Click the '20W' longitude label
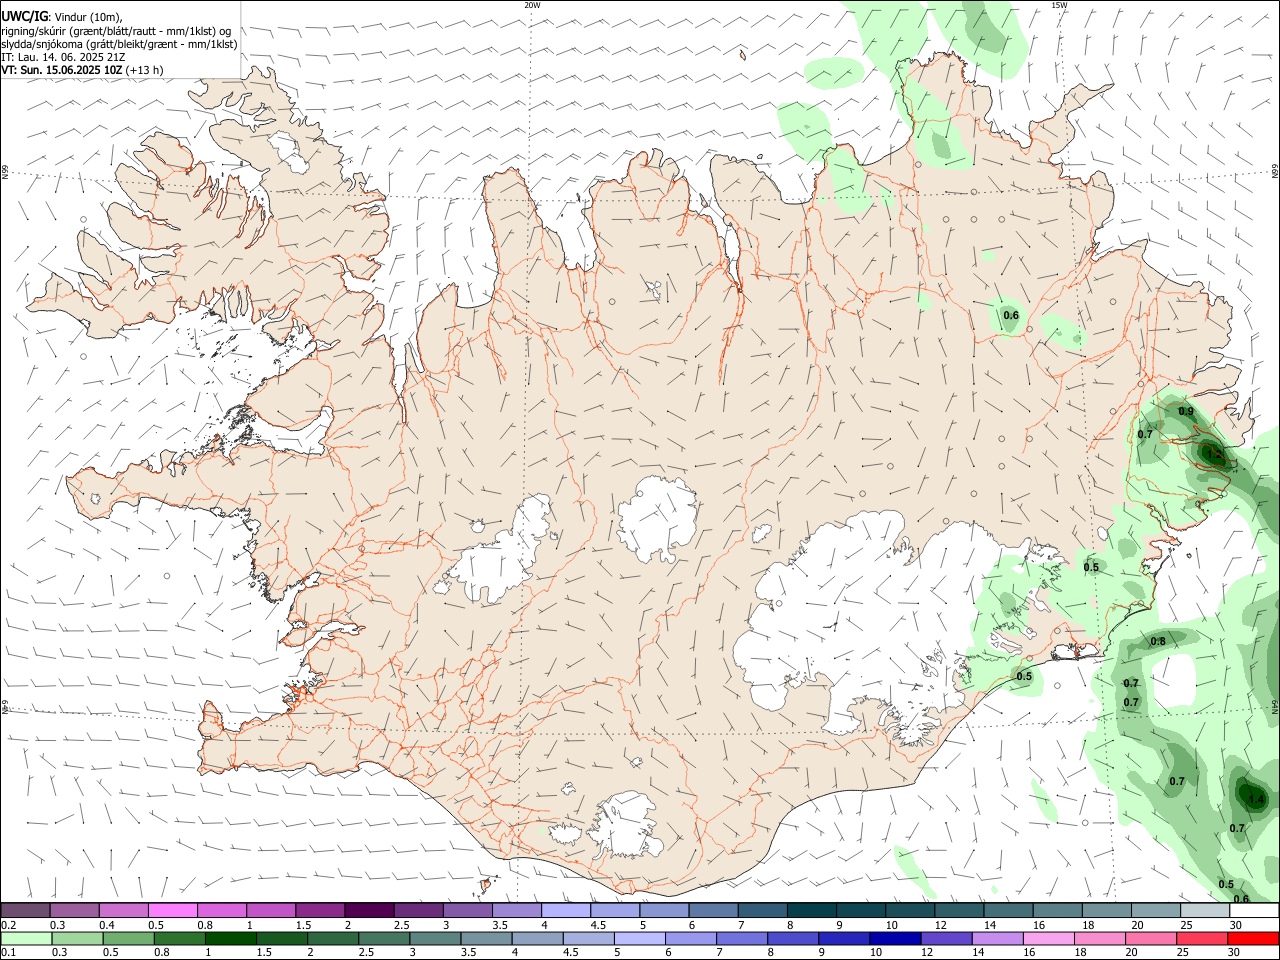 pos(532,5)
